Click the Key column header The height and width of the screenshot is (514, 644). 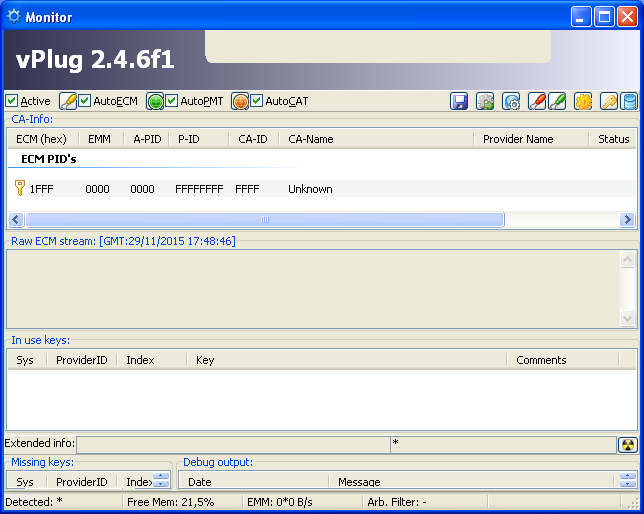pyautogui.click(x=347, y=360)
